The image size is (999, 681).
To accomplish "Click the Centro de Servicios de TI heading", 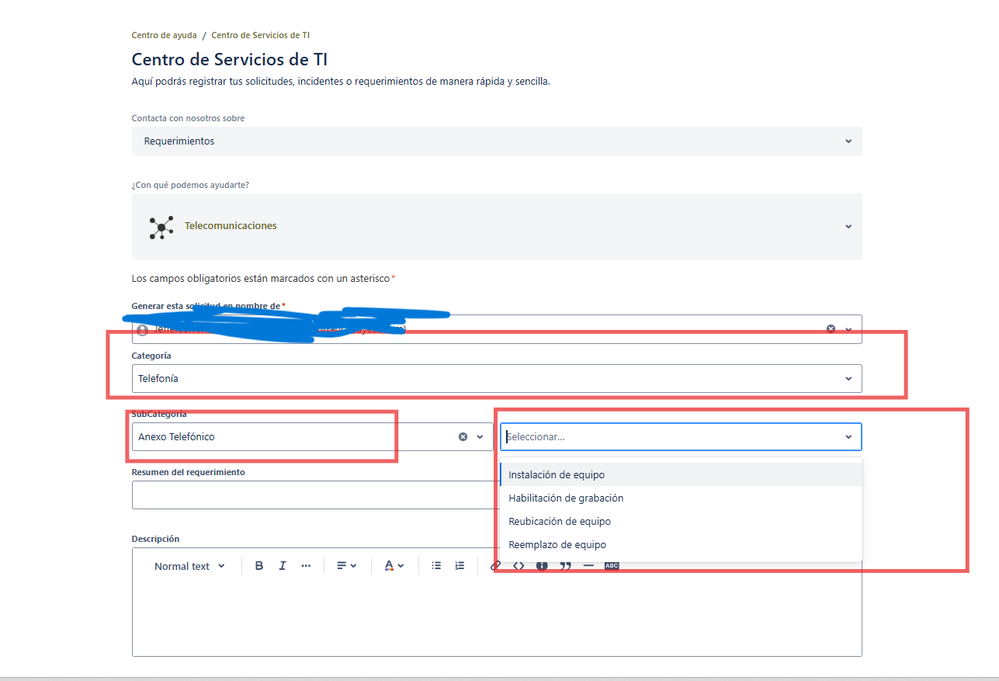I will [229, 59].
